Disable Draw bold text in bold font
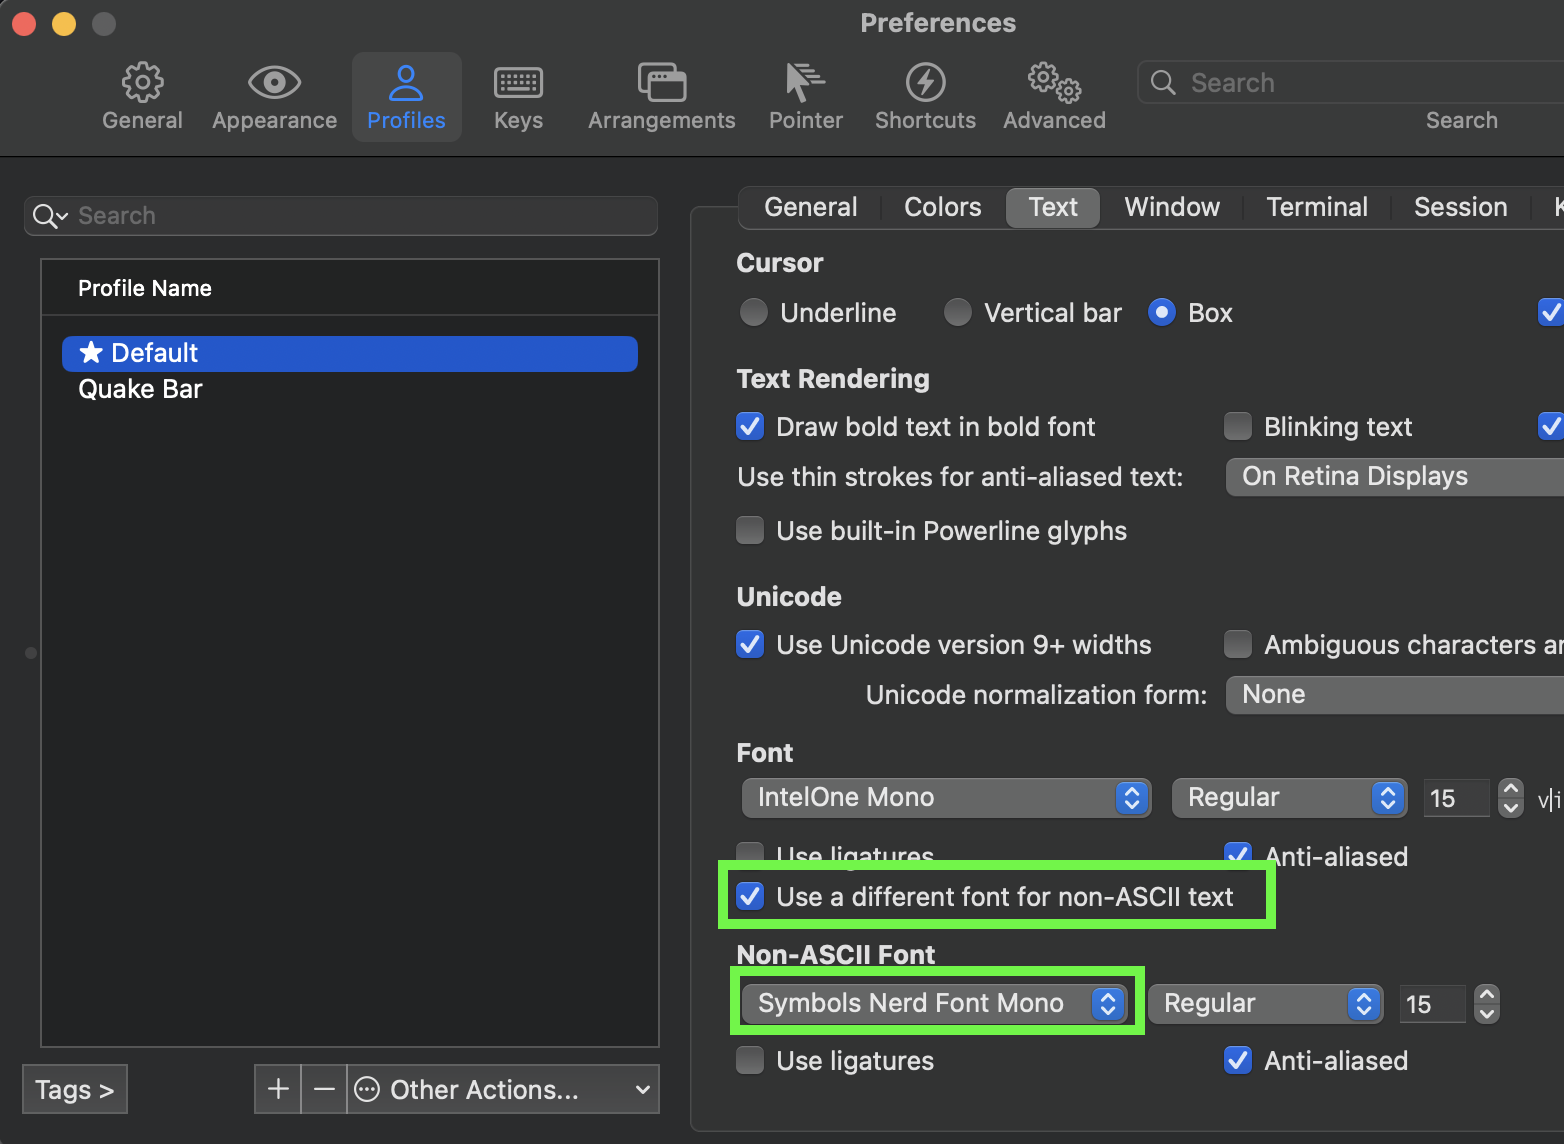This screenshot has height=1144, width=1564. tap(750, 426)
